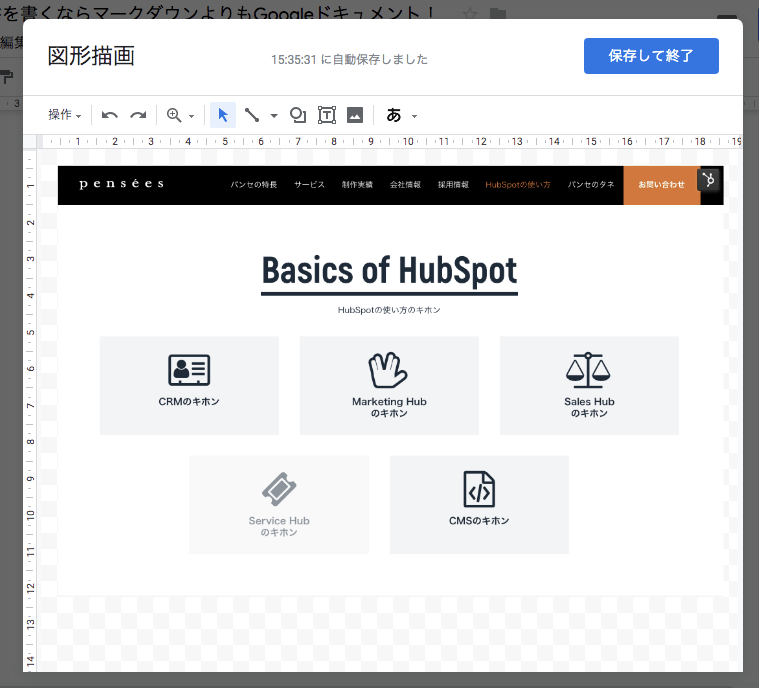This screenshot has height=688, width=759.
Task: Click the Undo arrow icon
Action: [x=110, y=115]
